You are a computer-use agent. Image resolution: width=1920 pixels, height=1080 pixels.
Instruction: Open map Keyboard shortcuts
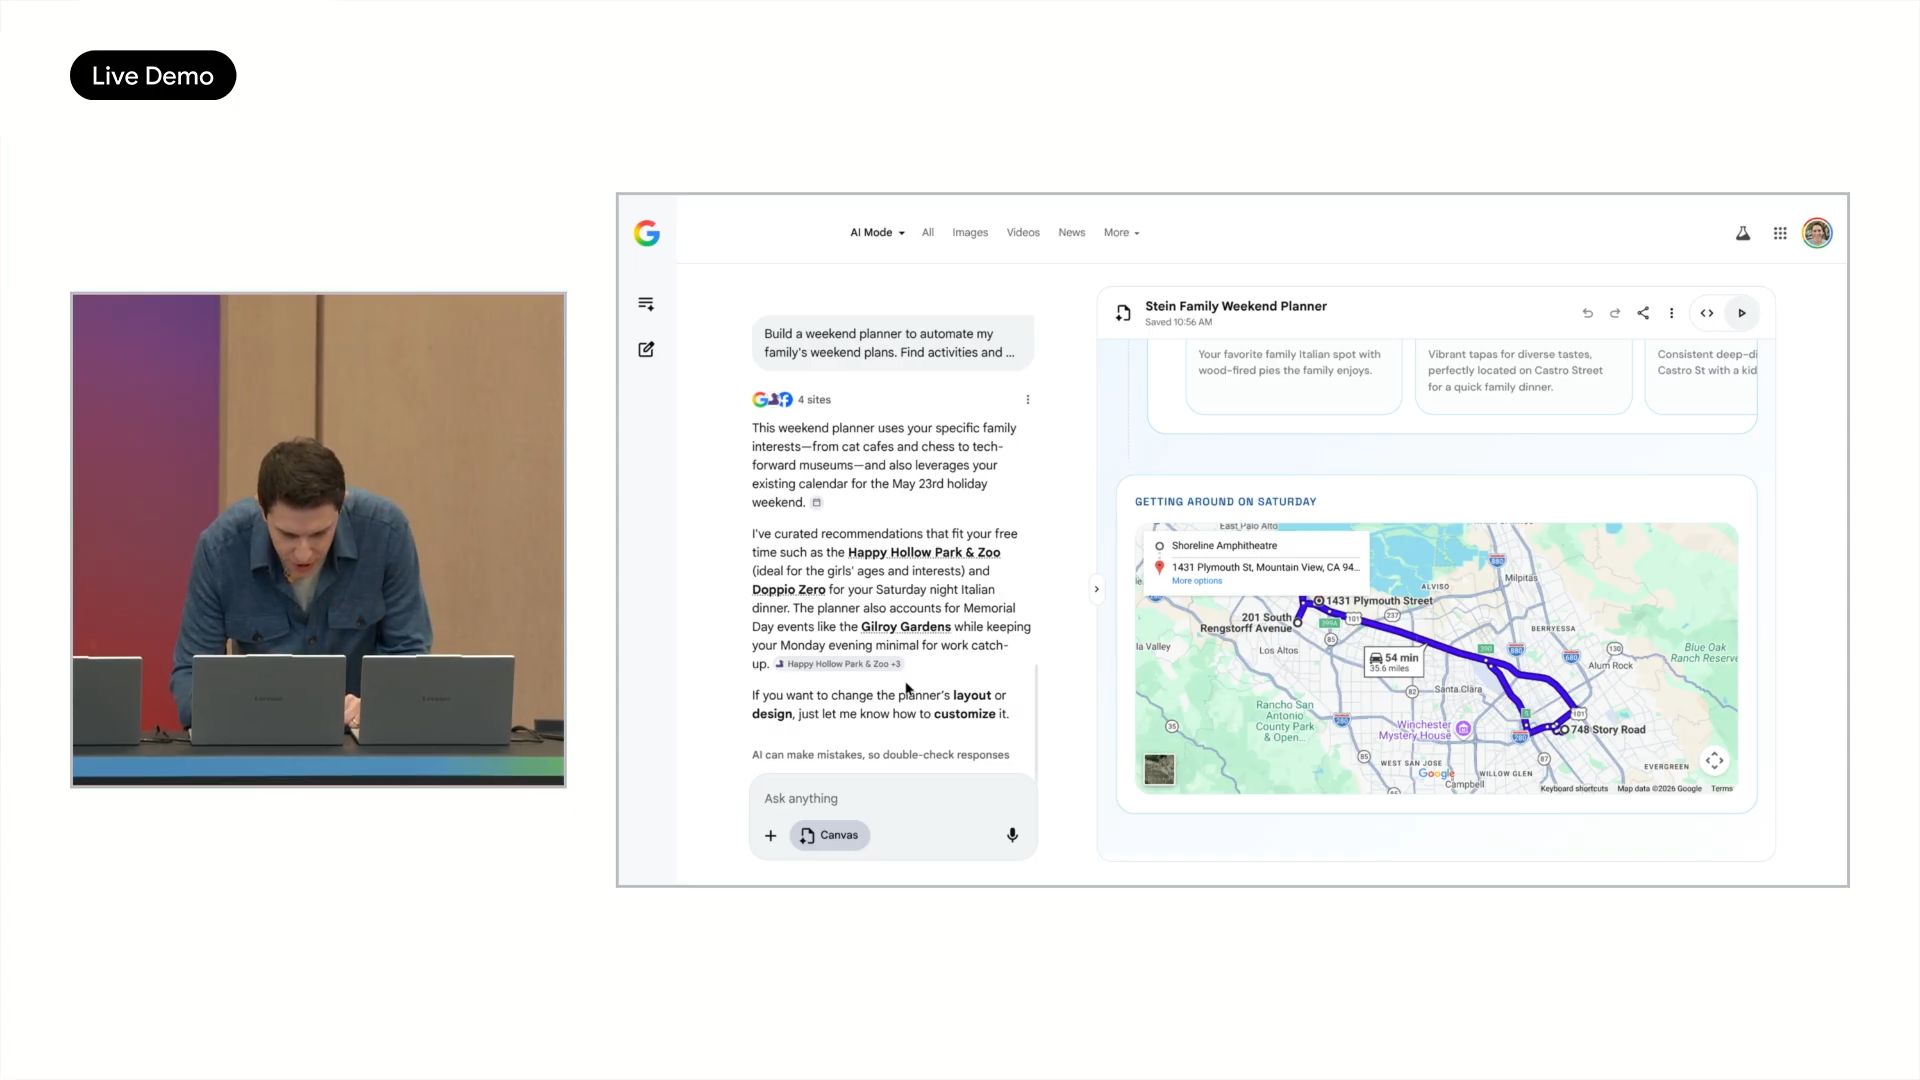[1574, 789]
